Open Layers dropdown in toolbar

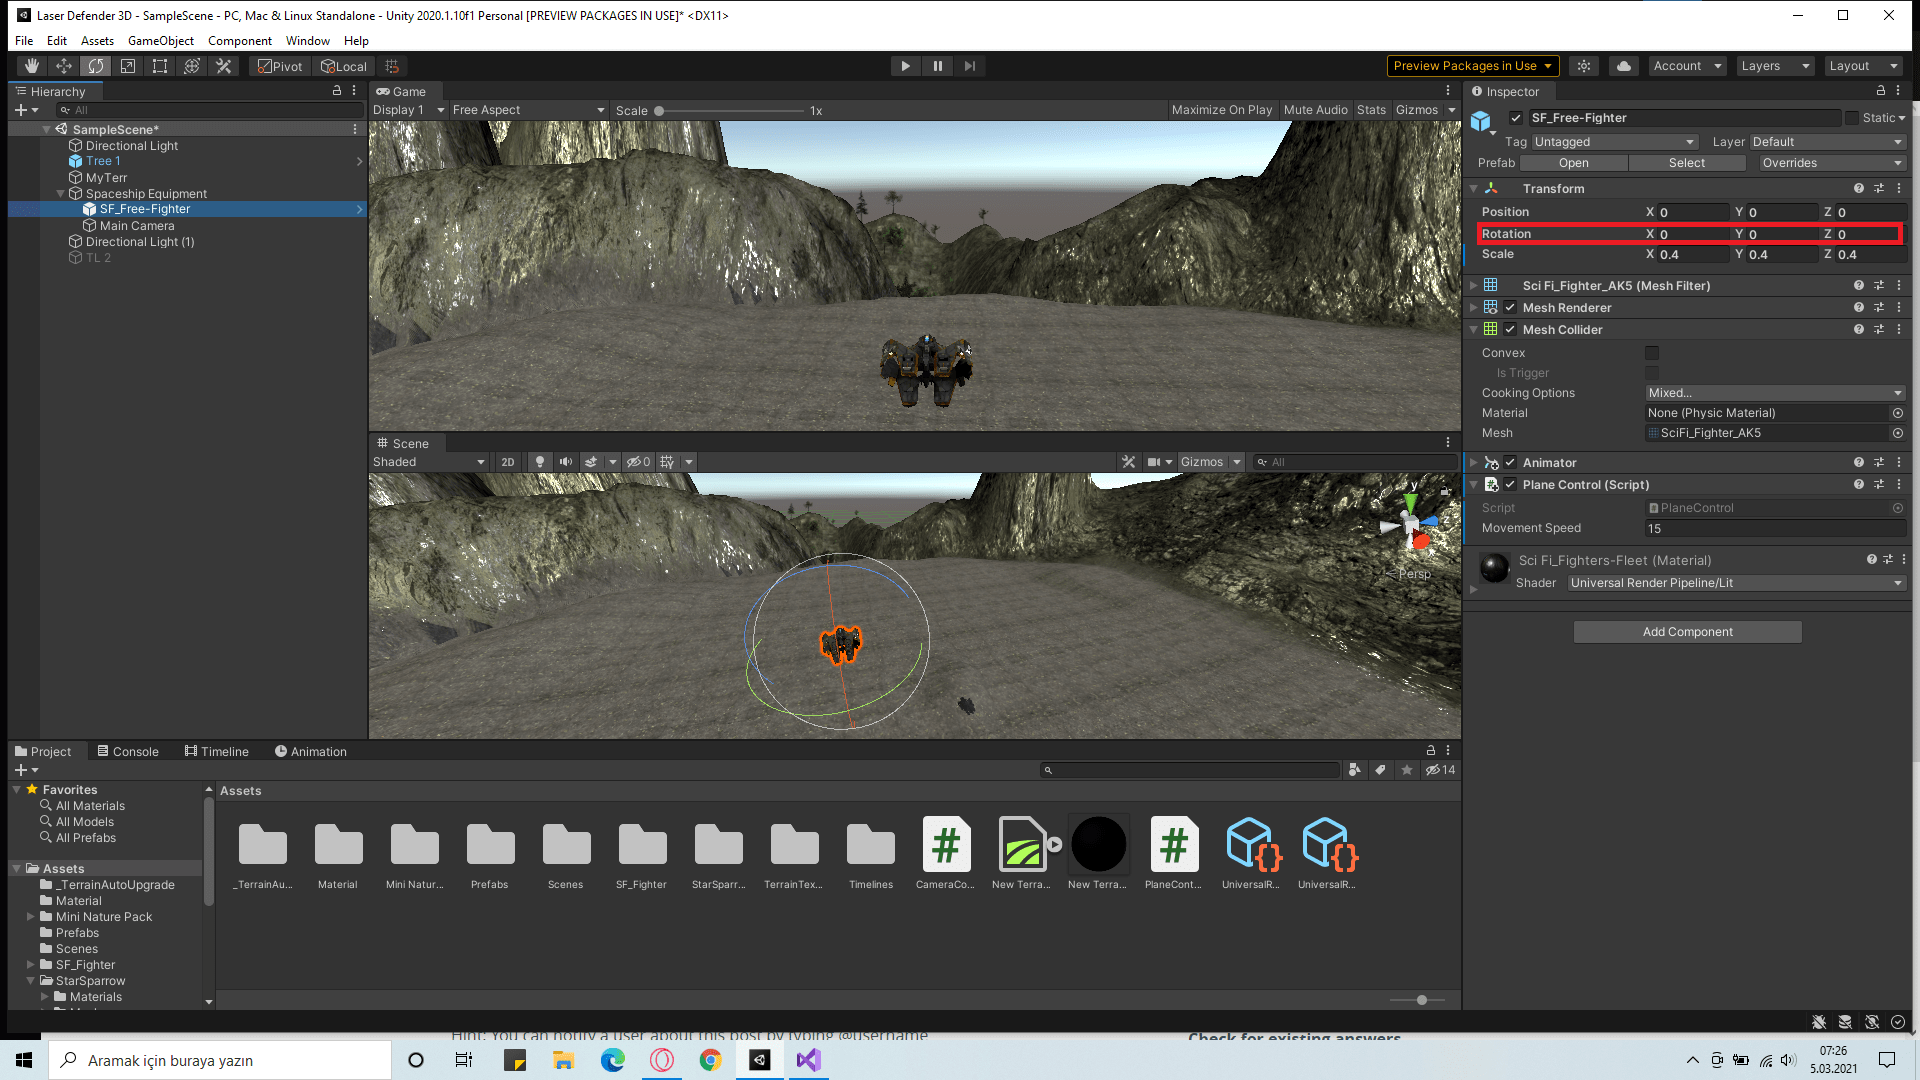tap(1775, 66)
